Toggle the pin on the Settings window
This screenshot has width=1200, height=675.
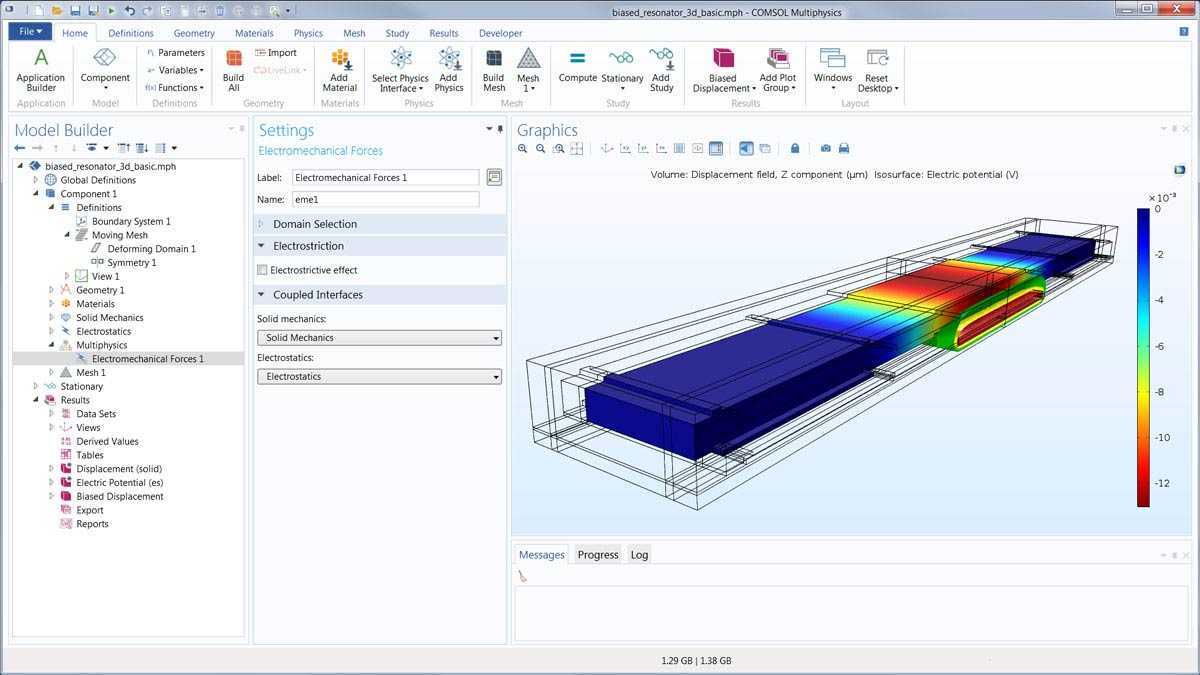point(499,129)
